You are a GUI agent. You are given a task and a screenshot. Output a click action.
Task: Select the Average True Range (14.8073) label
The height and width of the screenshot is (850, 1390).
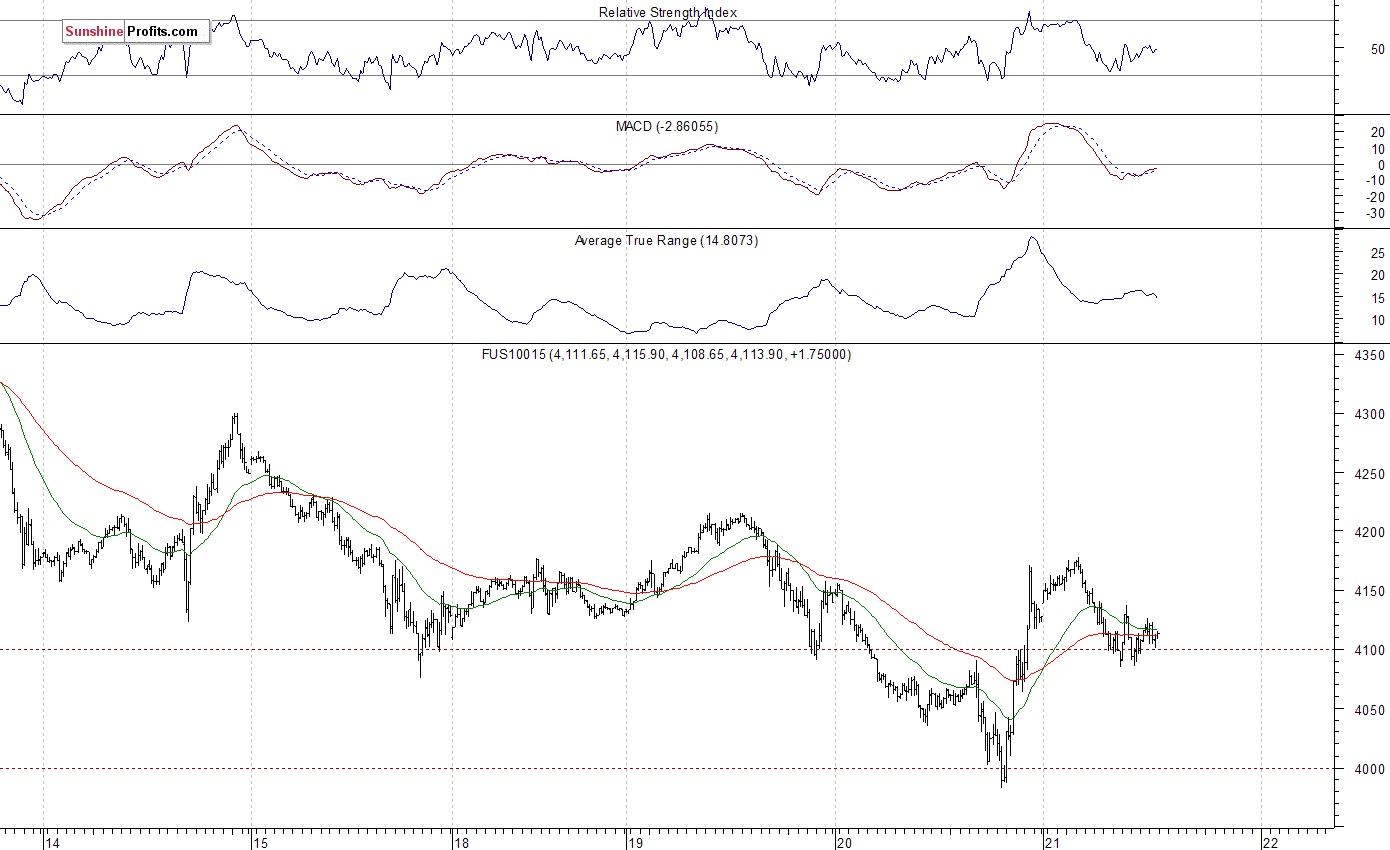pos(666,241)
